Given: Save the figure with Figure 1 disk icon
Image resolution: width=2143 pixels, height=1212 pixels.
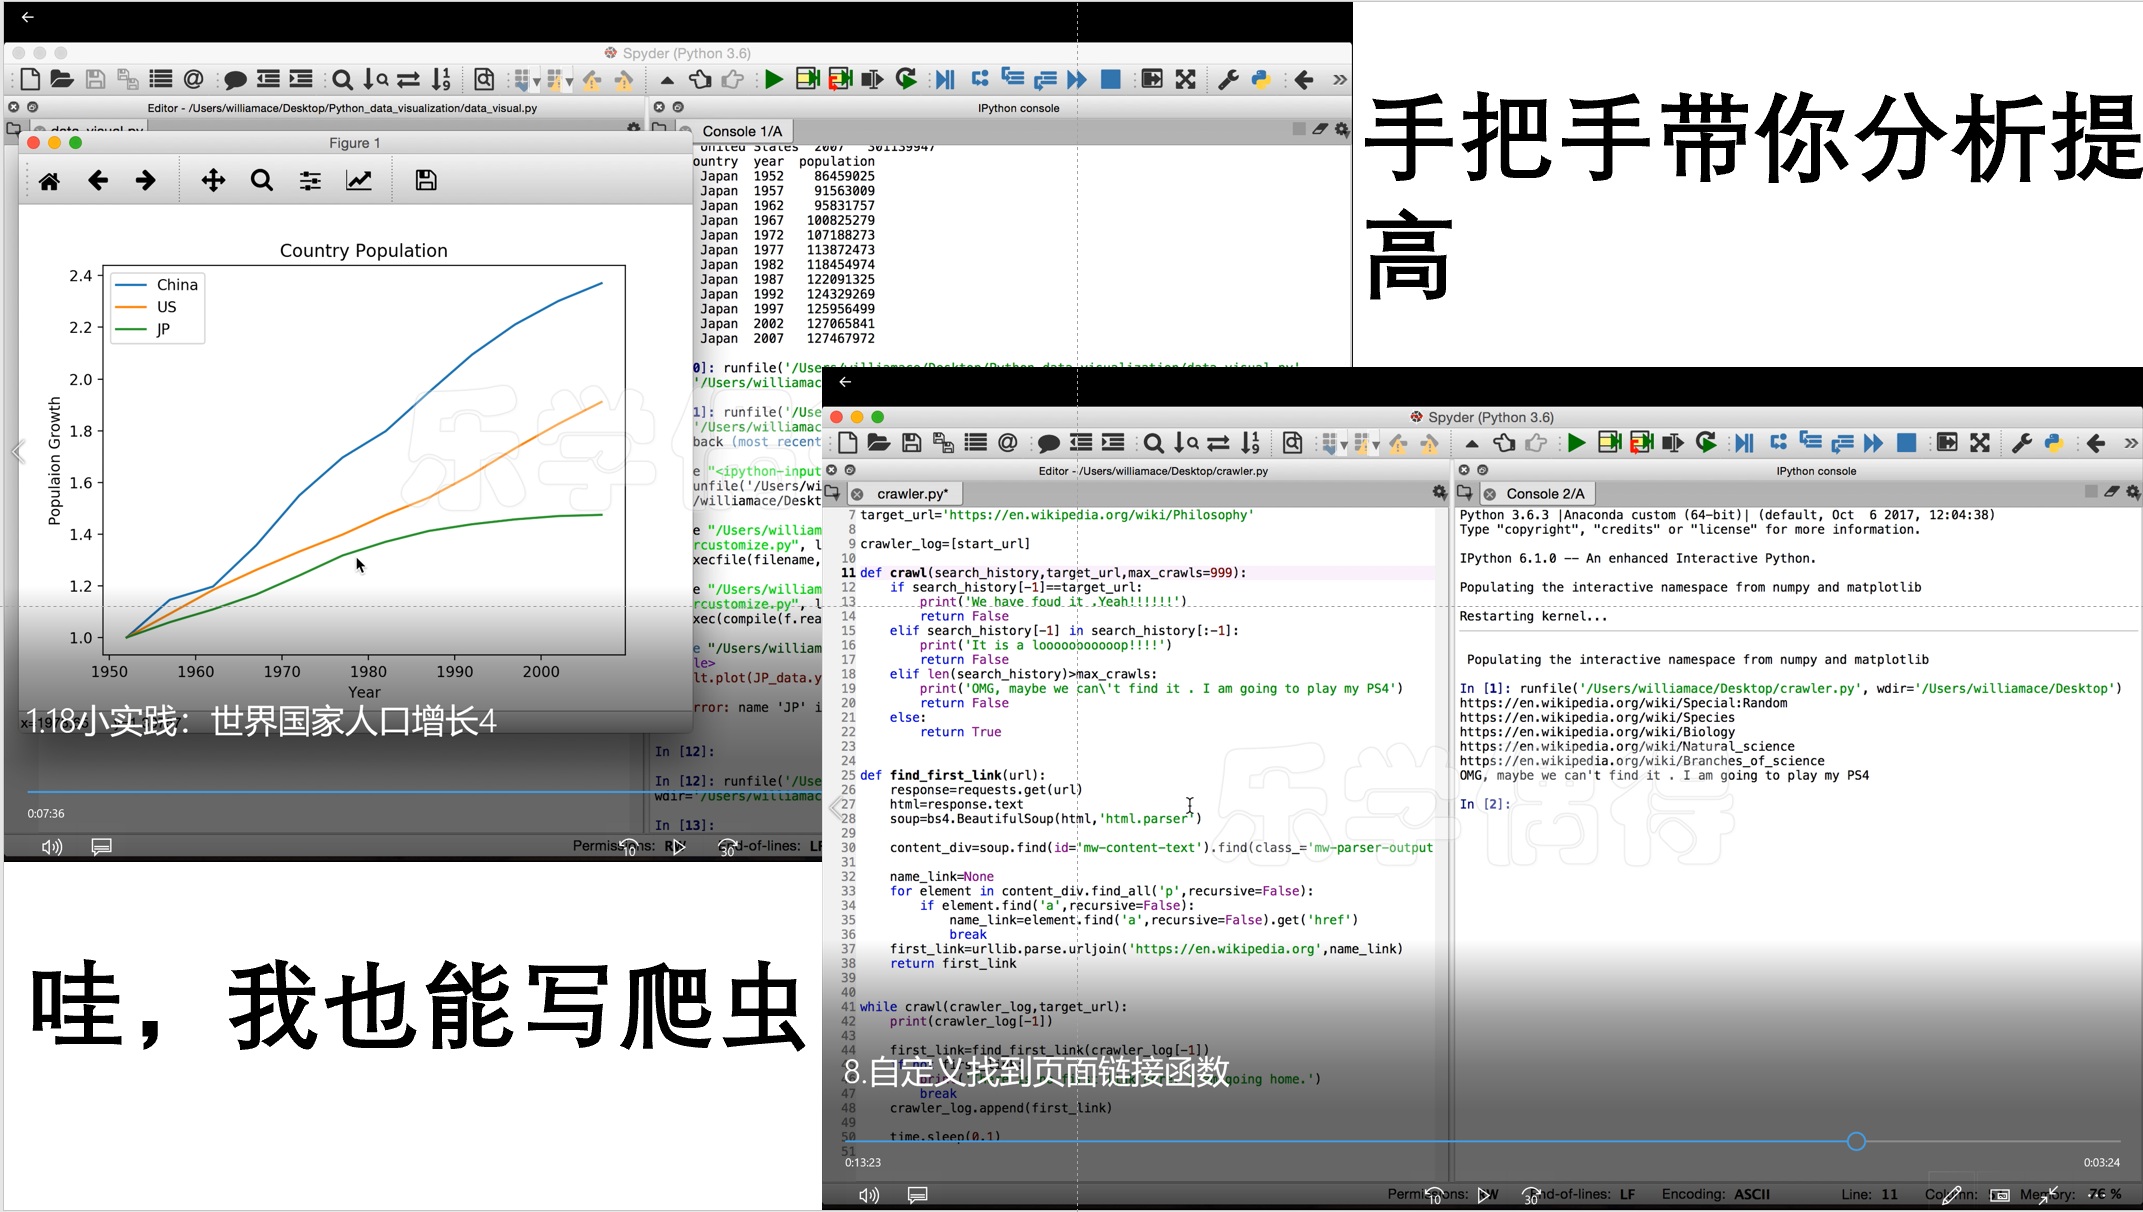Looking at the screenshot, I should pos(426,181).
